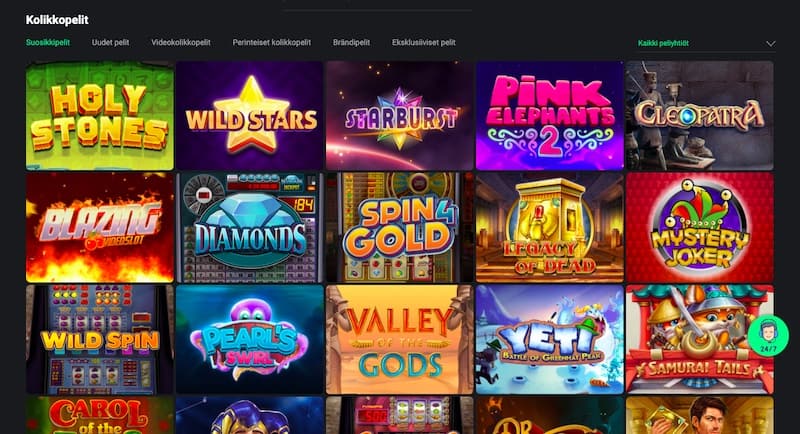Launch Blazing Videoslot game
The height and width of the screenshot is (434, 800).
tap(100, 227)
